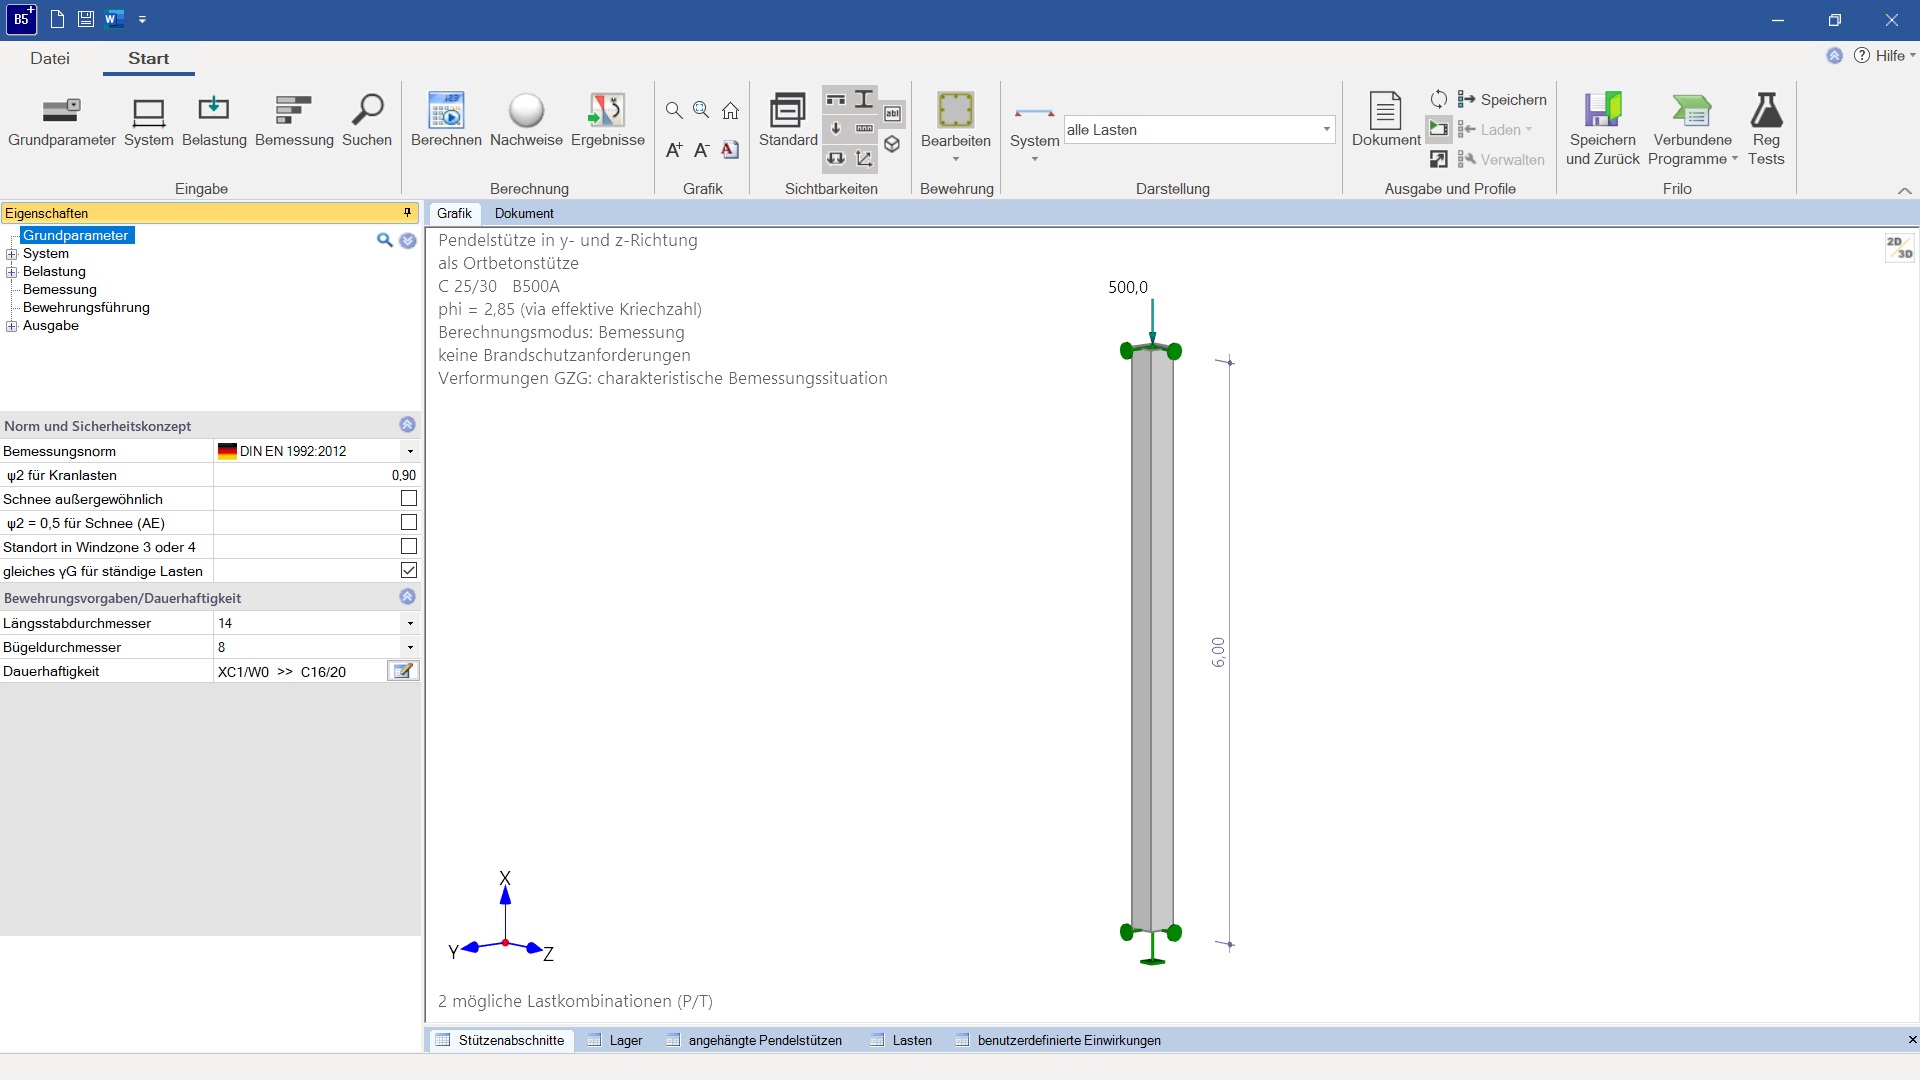1920x1080 pixels.
Task: Open the Datei menu tab
Action: coord(50,58)
